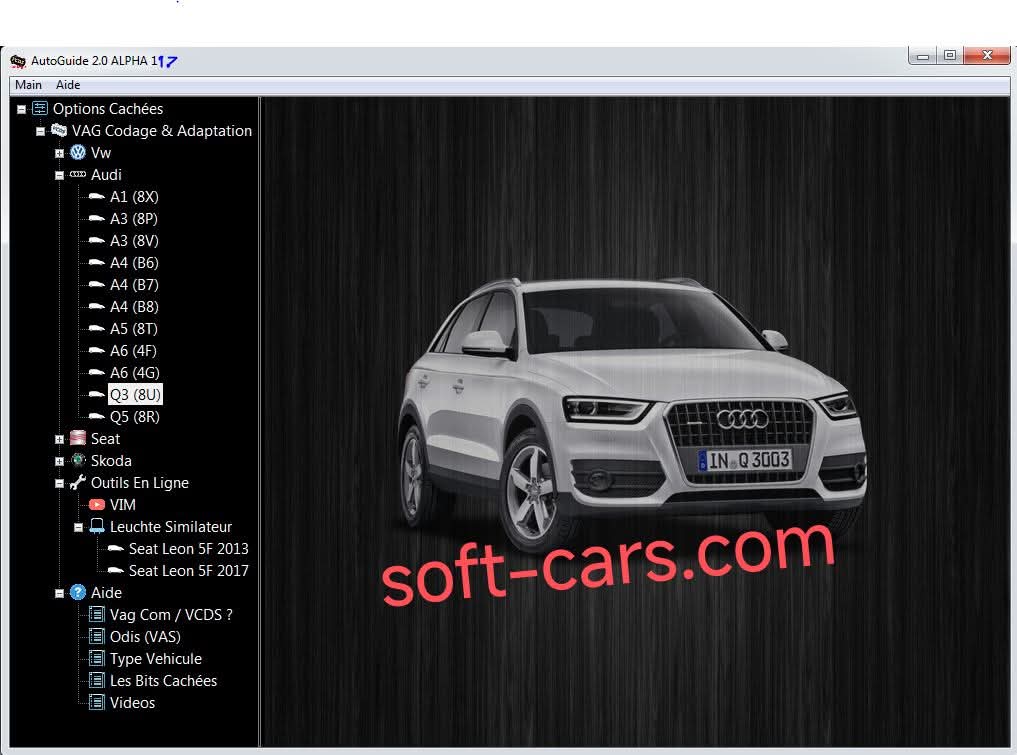Image resolution: width=1017 pixels, height=755 pixels.
Task: Choose the Q5 (8R) entry
Action: 134,417
